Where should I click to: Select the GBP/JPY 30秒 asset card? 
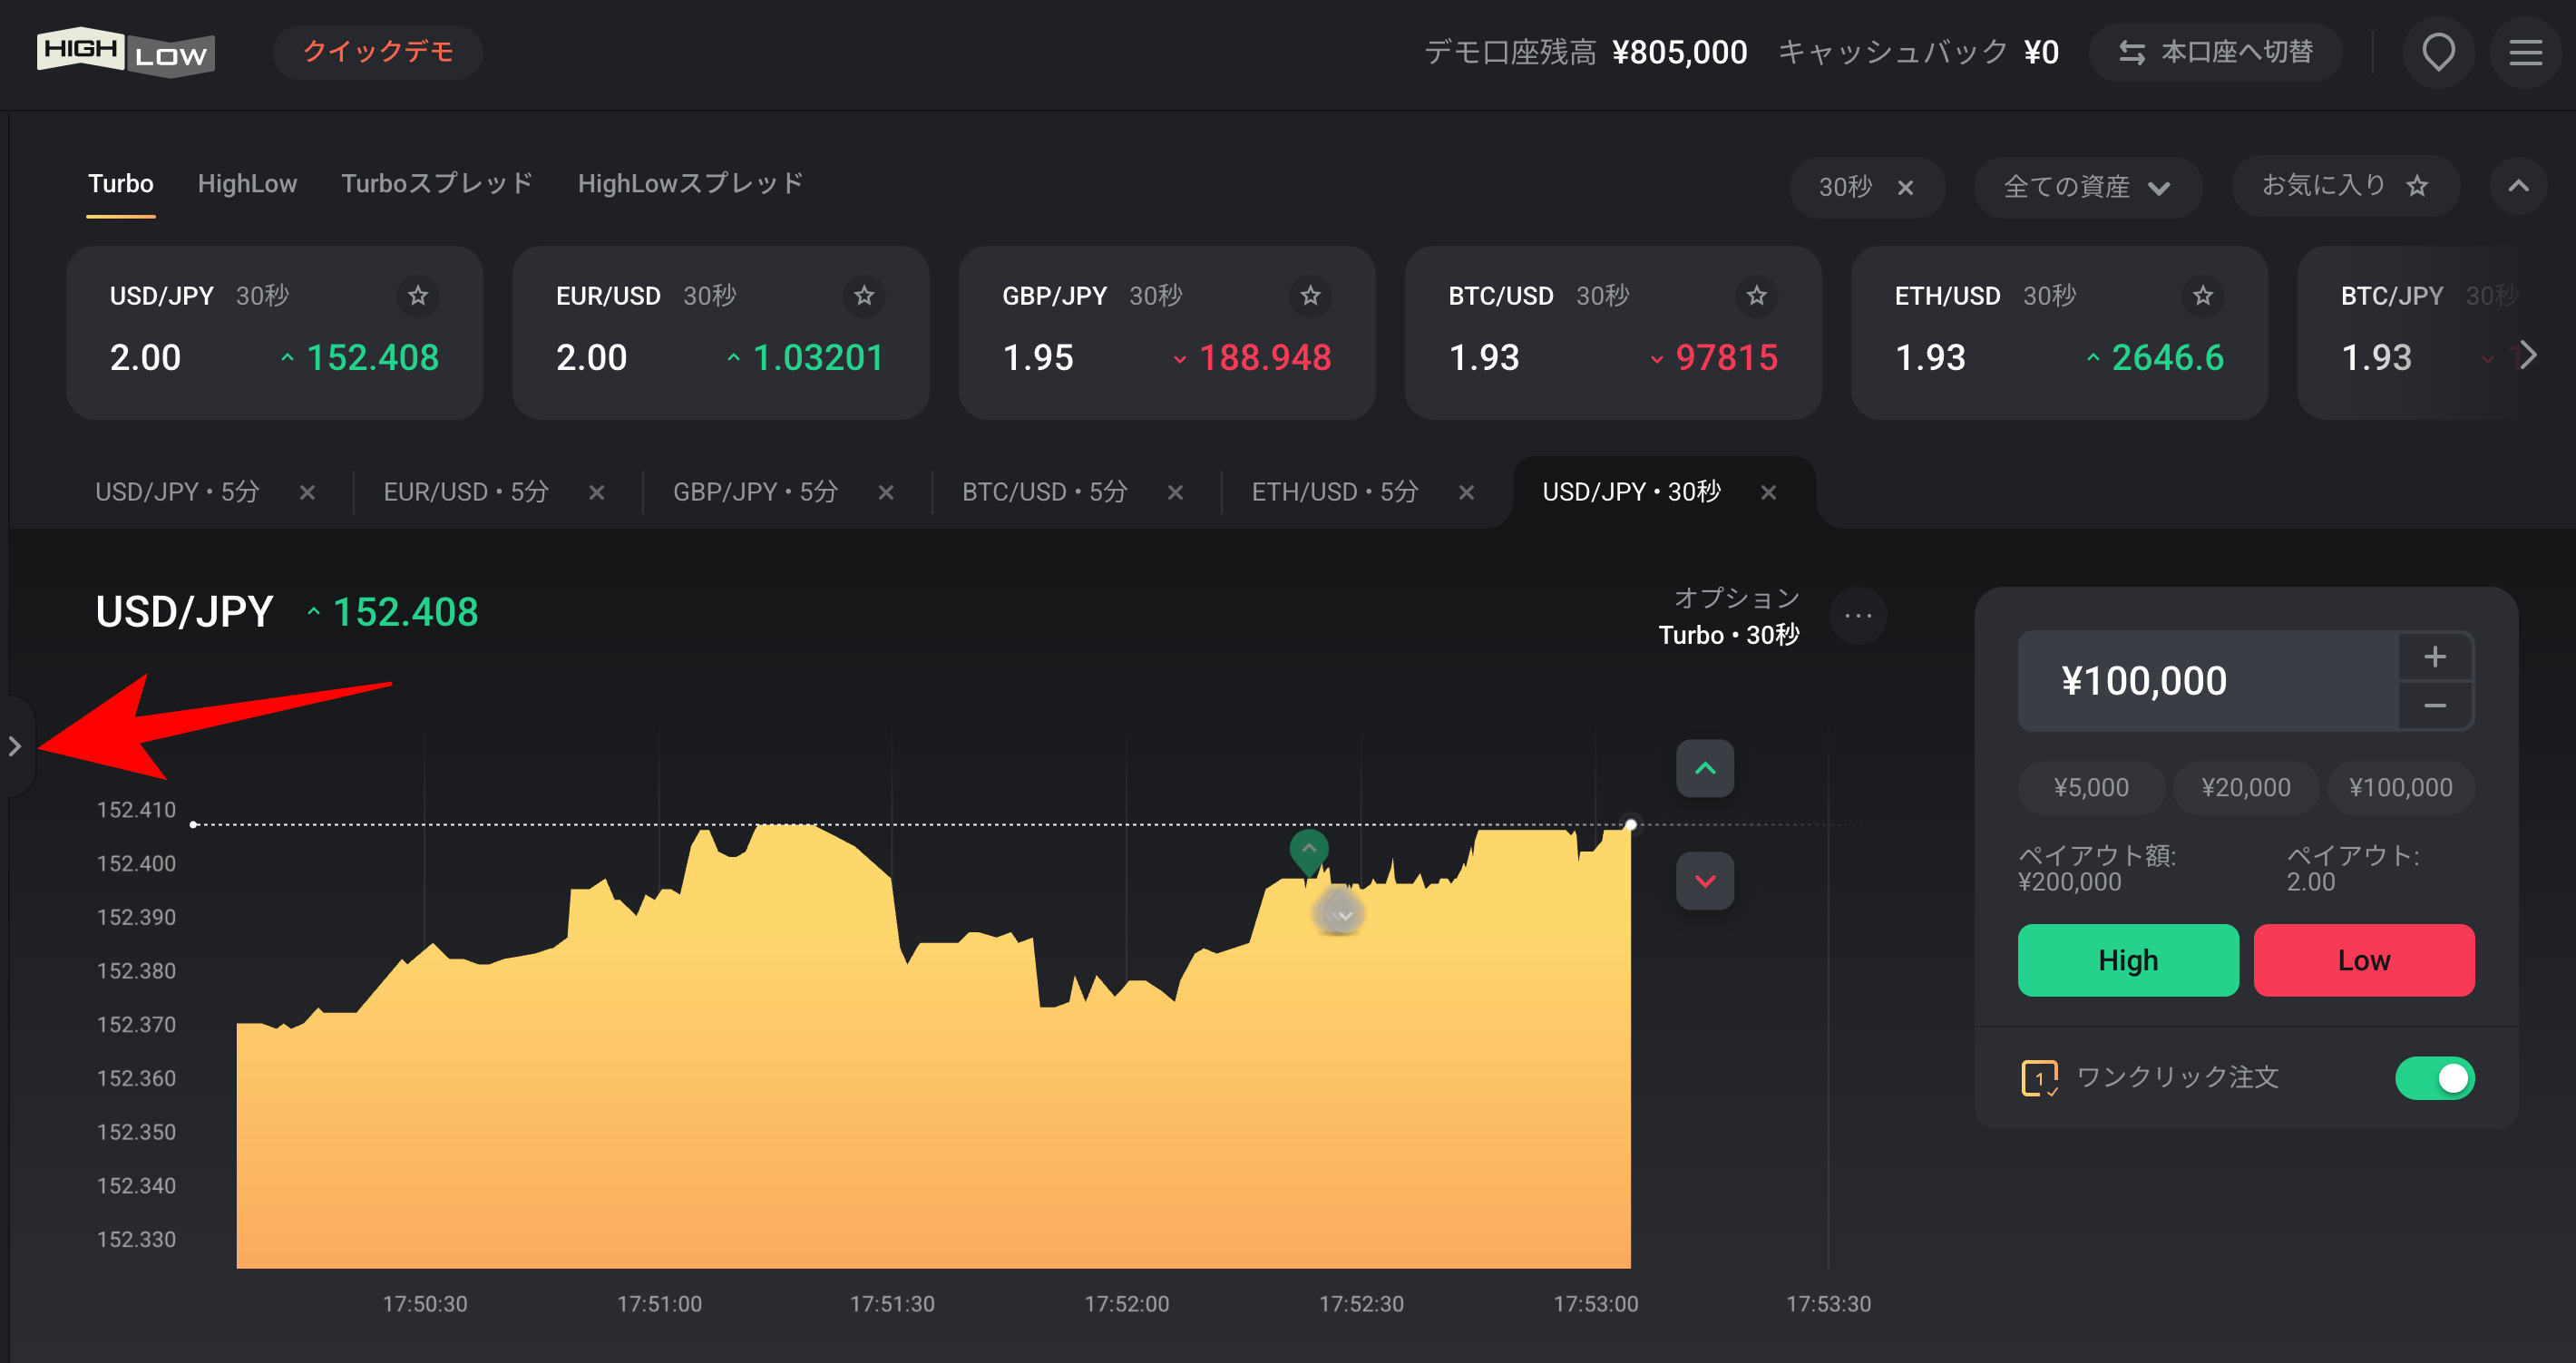pyautogui.click(x=1166, y=333)
